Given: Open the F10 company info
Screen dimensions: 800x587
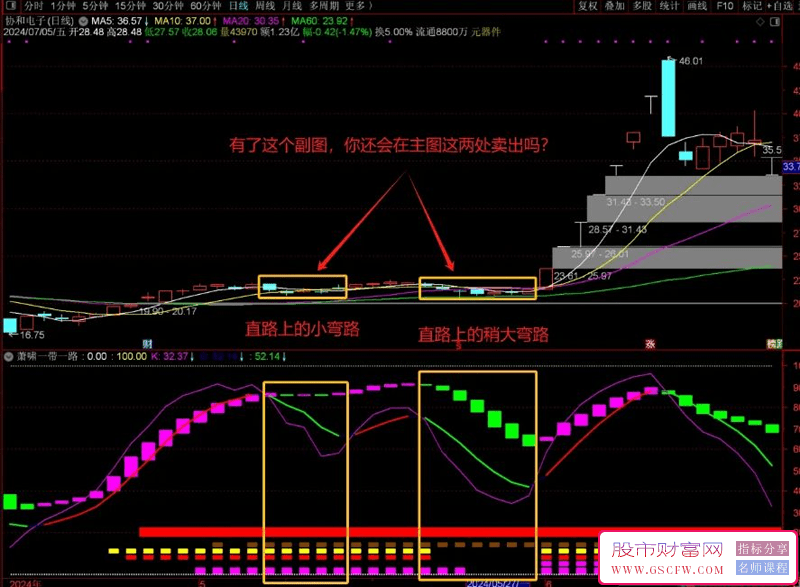Looking at the screenshot, I should tap(724, 6).
